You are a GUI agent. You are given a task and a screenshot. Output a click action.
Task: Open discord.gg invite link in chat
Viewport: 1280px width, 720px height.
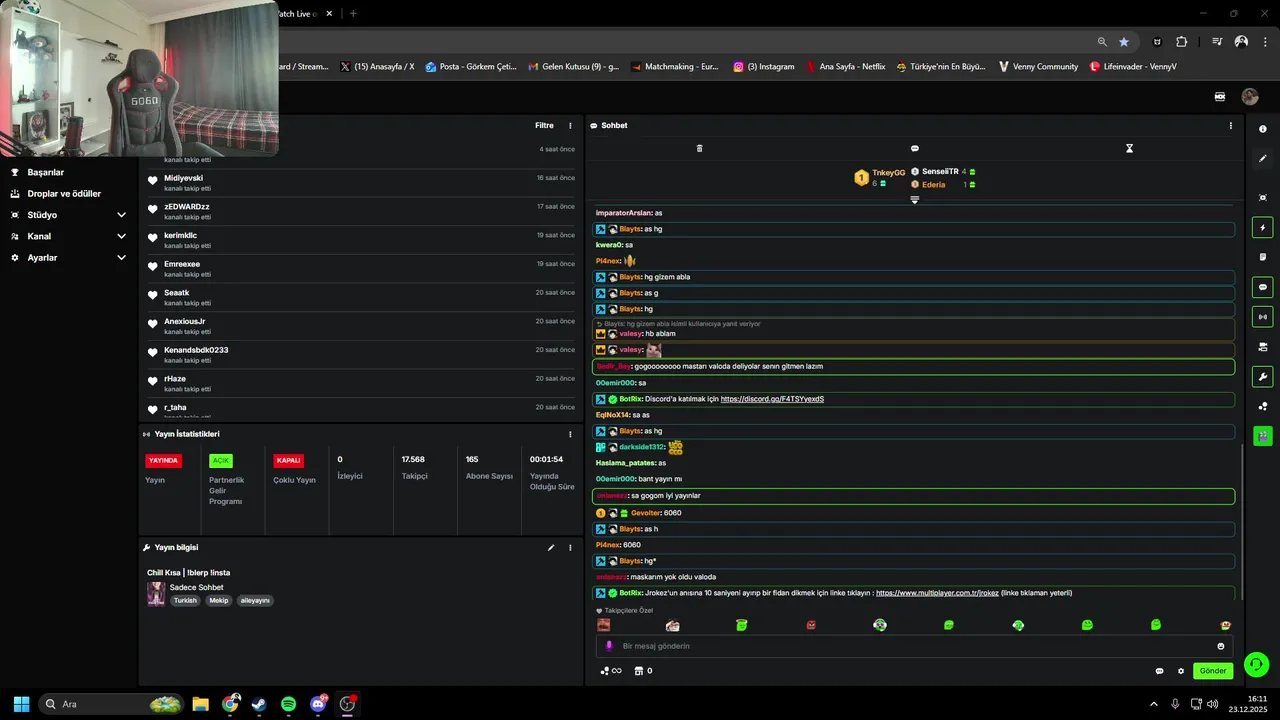click(x=772, y=399)
